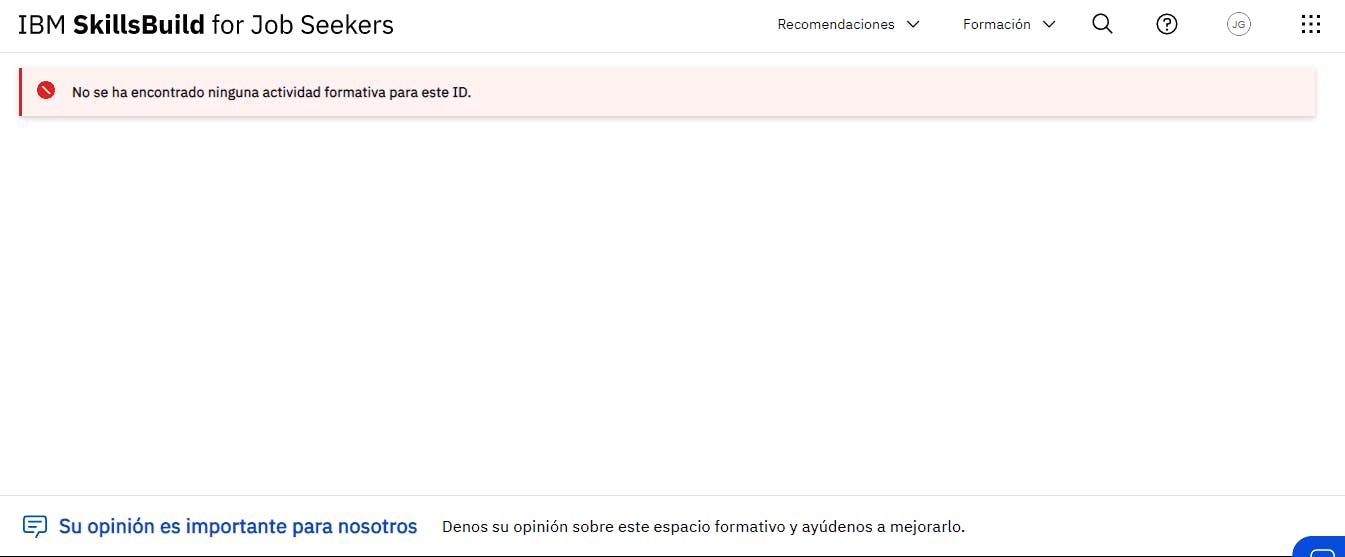Follow the 'Su opinión es importante para nosotros' link
This screenshot has height=557, width=1345.
click(238, 526)
